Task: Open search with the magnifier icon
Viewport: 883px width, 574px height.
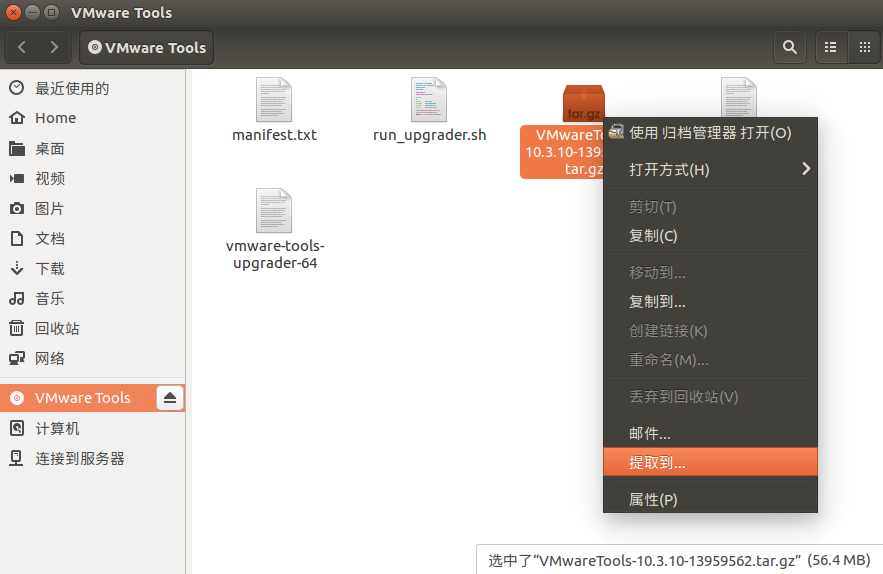Action: tap(790, 47)
